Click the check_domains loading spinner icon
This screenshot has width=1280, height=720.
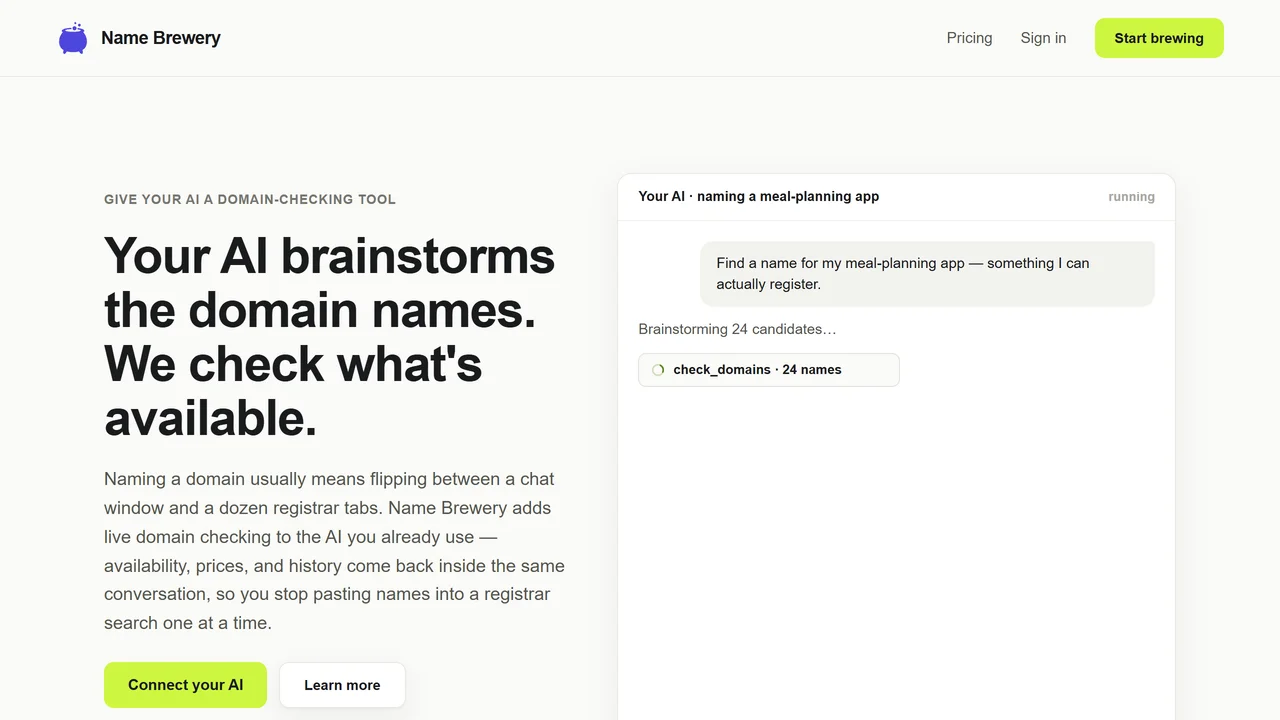click(x=658, y=370)
